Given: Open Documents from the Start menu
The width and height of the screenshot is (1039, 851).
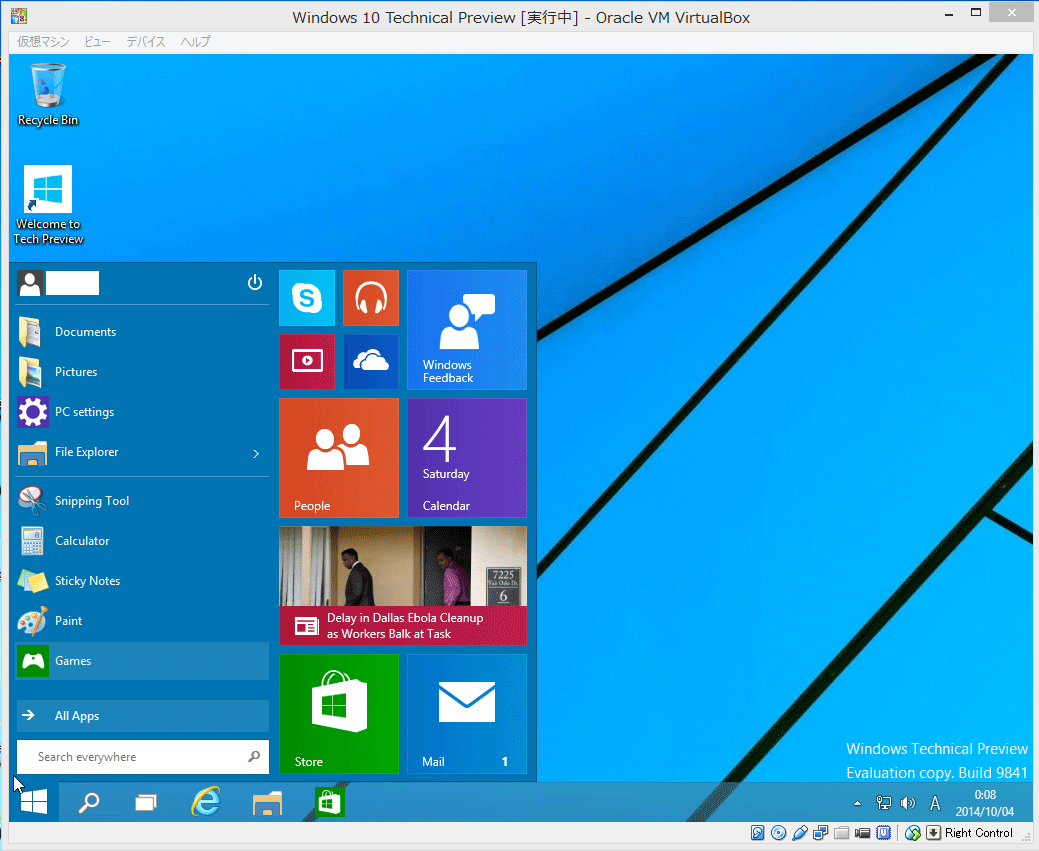Looking at the screenshot, I should (x=142, y=332).
